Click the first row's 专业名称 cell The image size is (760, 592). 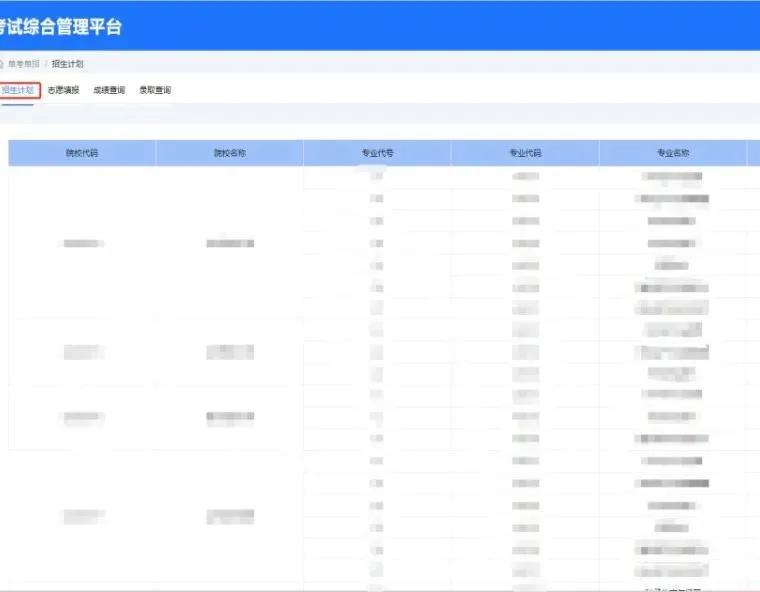[673, 177]
